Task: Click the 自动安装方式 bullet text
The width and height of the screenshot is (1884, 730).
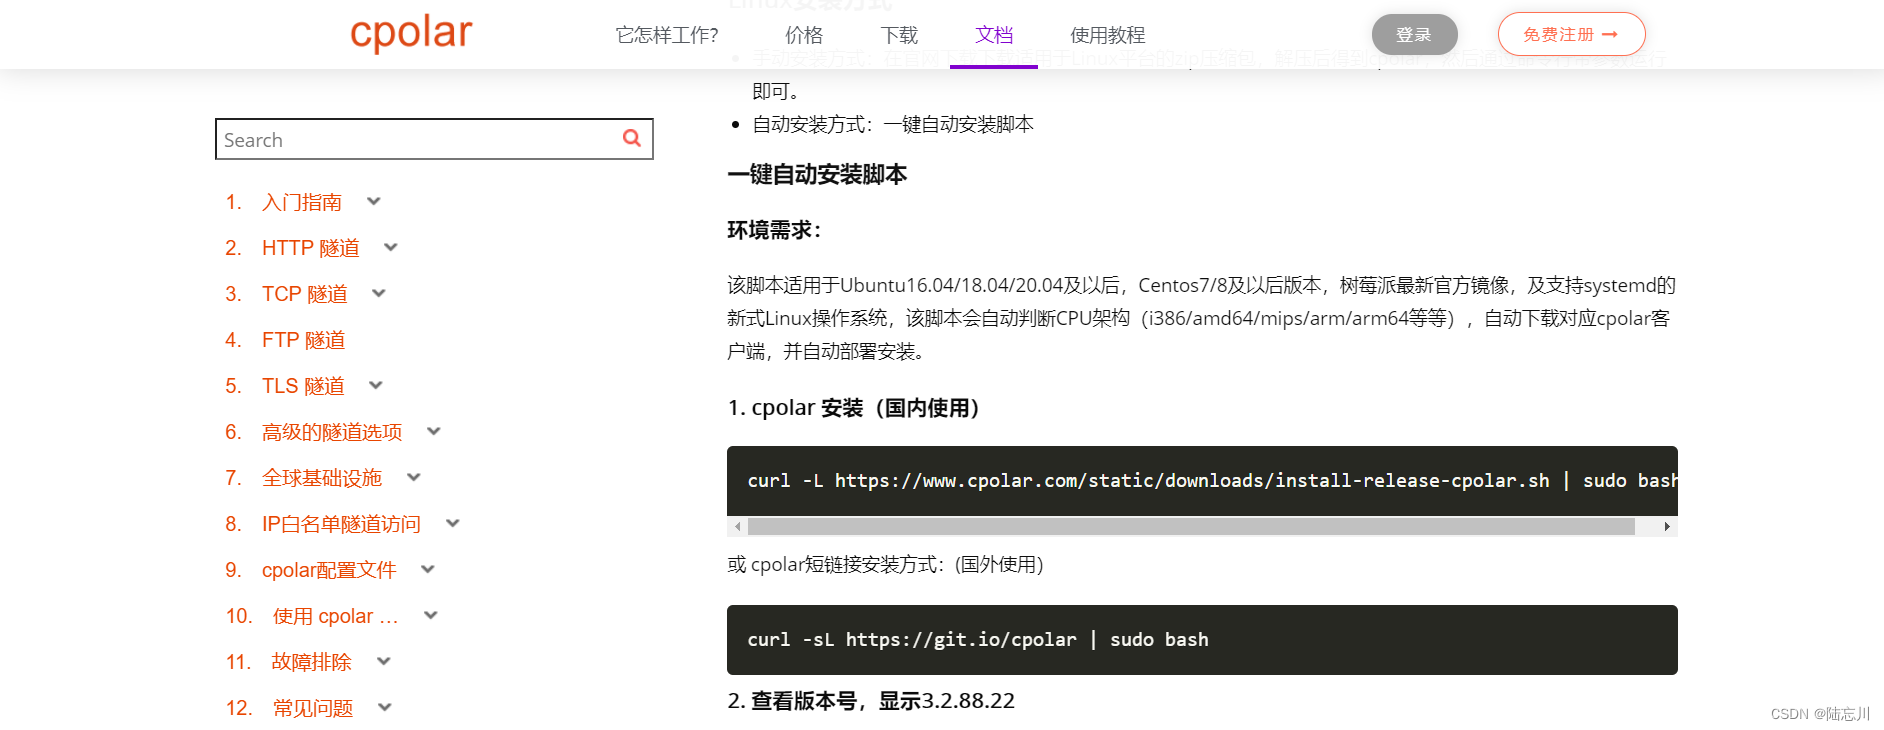Action: coord(893,124)
